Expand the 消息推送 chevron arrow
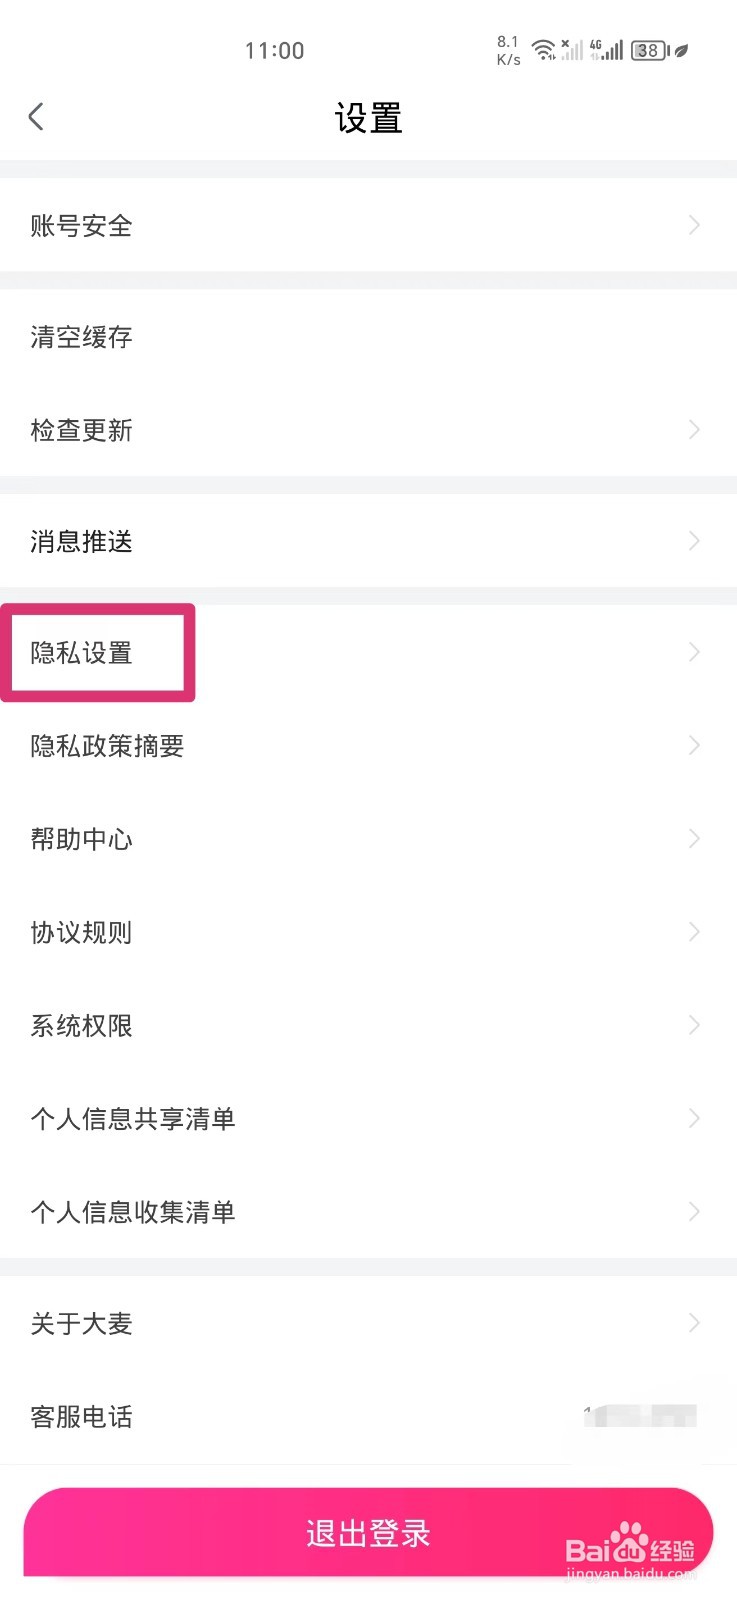This screenshot has width=737, height=1600. click(694, 541)
